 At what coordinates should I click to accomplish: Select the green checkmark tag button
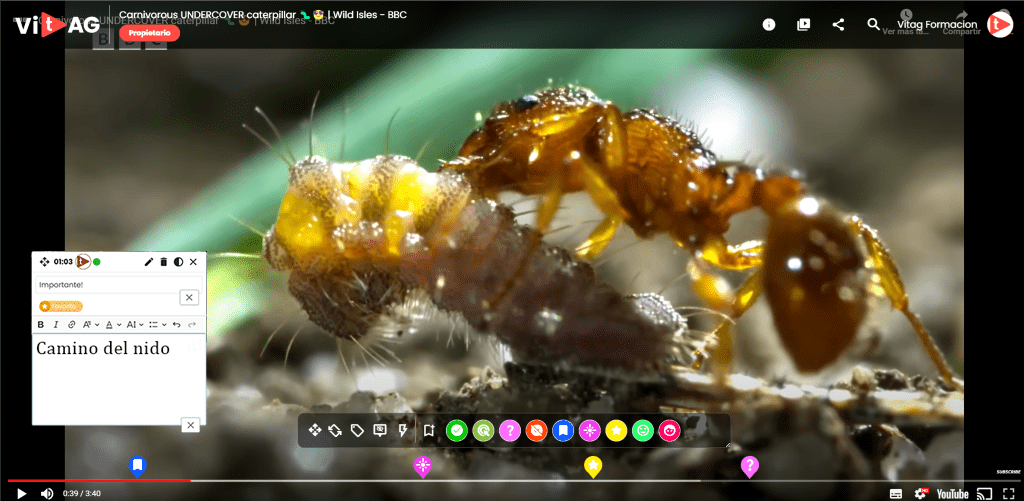pos(457,430)
